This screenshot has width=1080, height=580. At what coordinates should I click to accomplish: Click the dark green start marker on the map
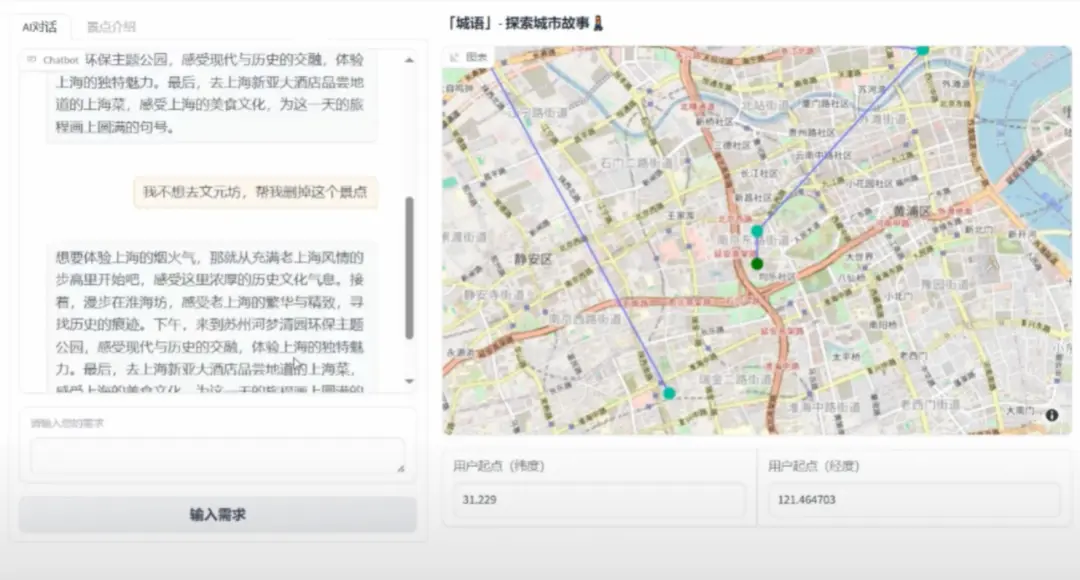pyautogui.click(x=757, y=264)
